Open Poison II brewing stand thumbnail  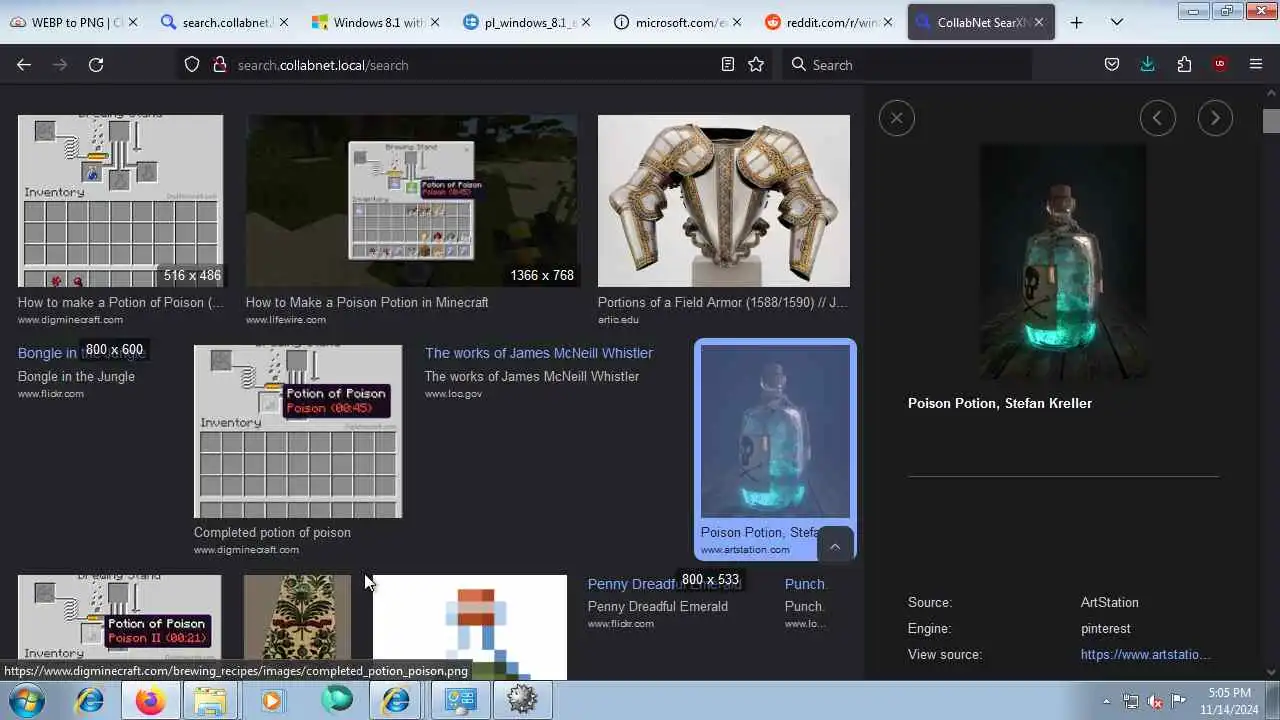[120, 627]
